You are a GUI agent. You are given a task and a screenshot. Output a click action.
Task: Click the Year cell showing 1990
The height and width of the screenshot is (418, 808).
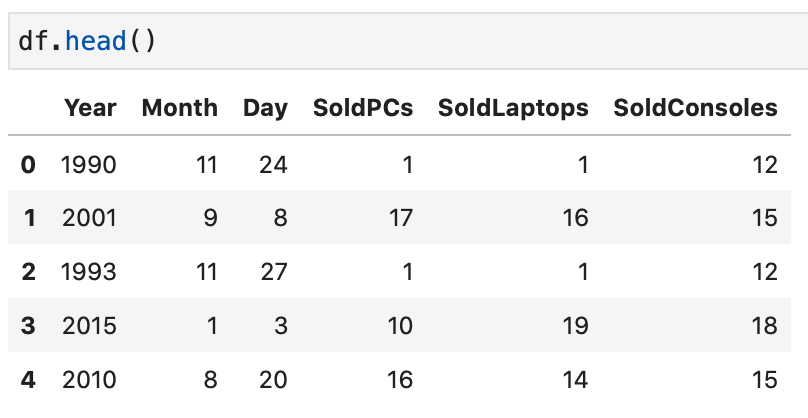click(x=89, y=164)
